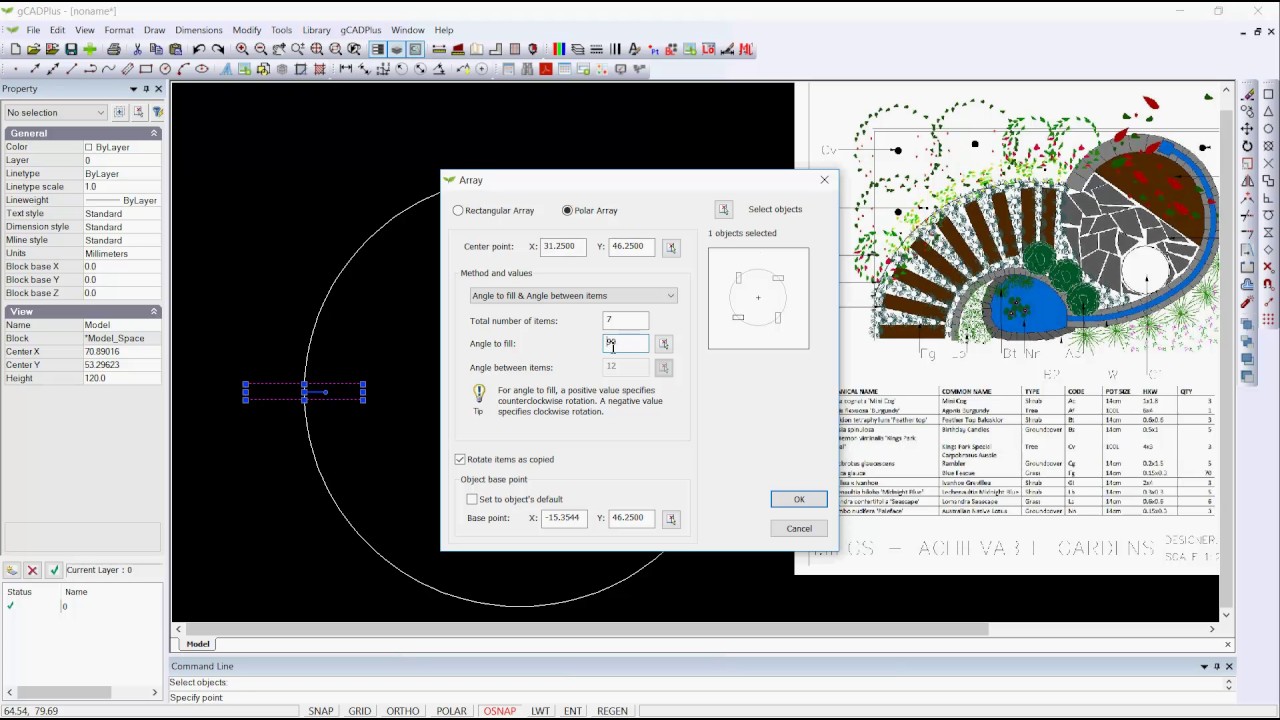
Task: Toggle OSNAP in the status bar
Action: (499, 711)
